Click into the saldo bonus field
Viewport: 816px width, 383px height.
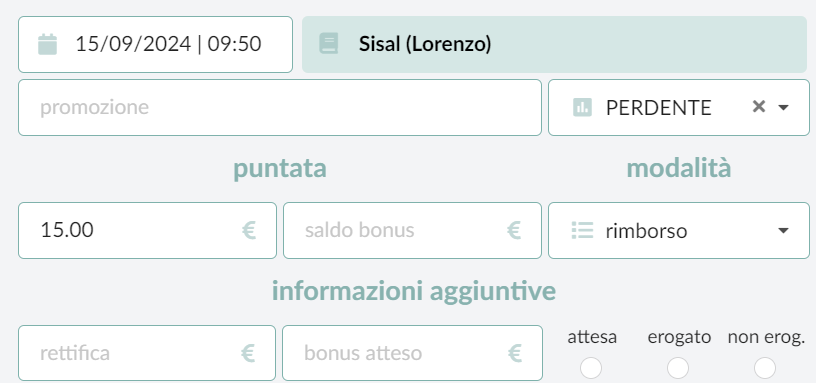[412, 231]
